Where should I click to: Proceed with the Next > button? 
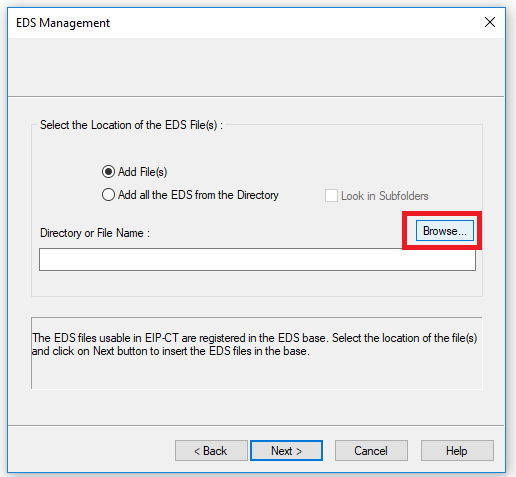click(286, 451)
